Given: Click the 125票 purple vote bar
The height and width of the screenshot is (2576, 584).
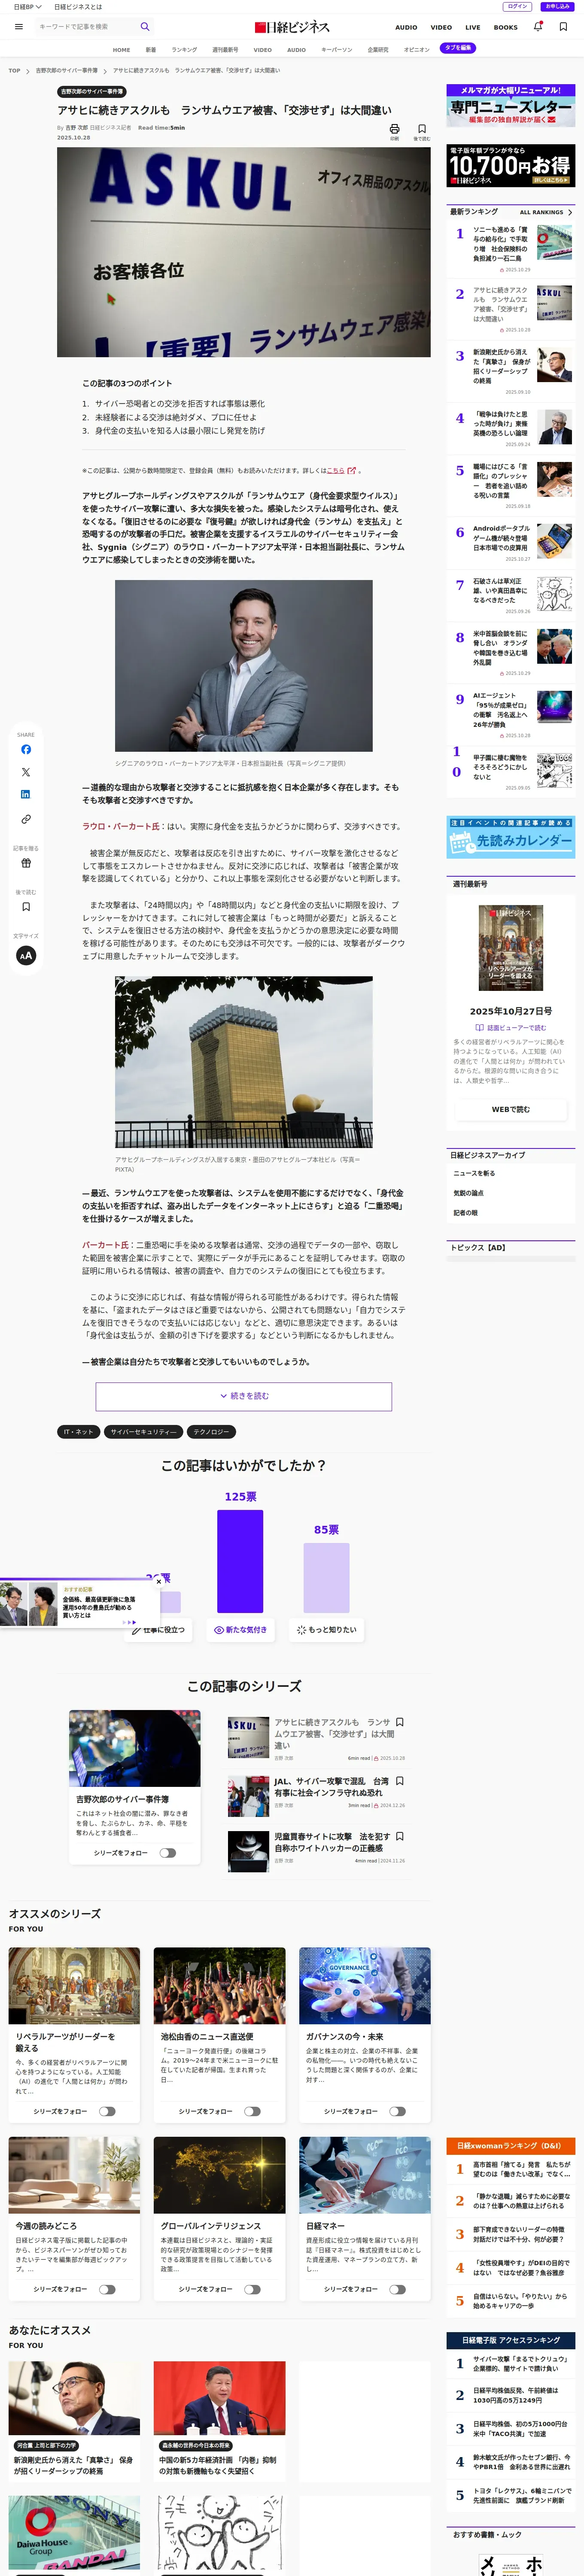Looking at the screenshot, I should pyautogui.click(x=240, y=1561).
